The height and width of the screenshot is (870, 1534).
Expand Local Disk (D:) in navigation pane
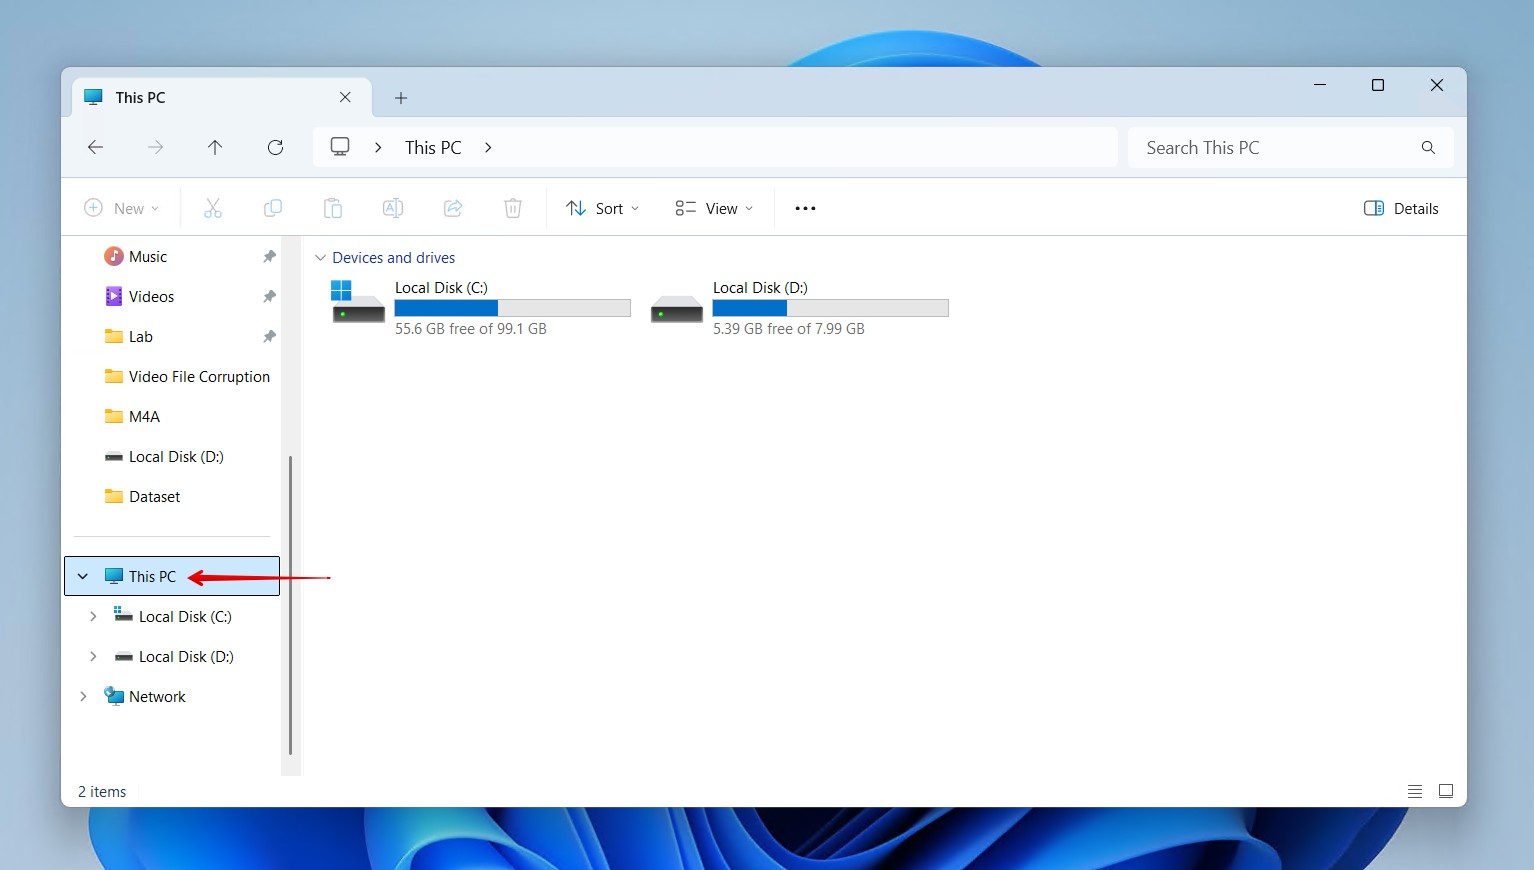click(93, 656)
